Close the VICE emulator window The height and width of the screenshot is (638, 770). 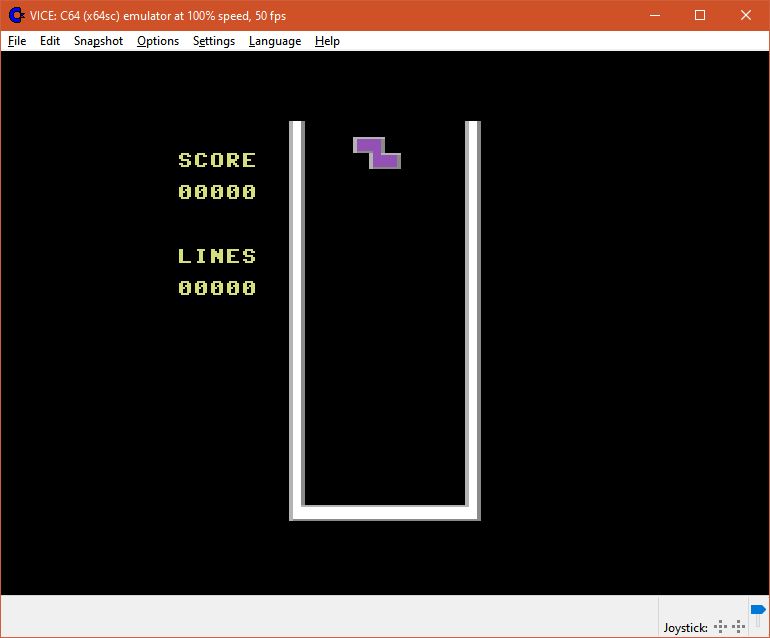[745, 15]
